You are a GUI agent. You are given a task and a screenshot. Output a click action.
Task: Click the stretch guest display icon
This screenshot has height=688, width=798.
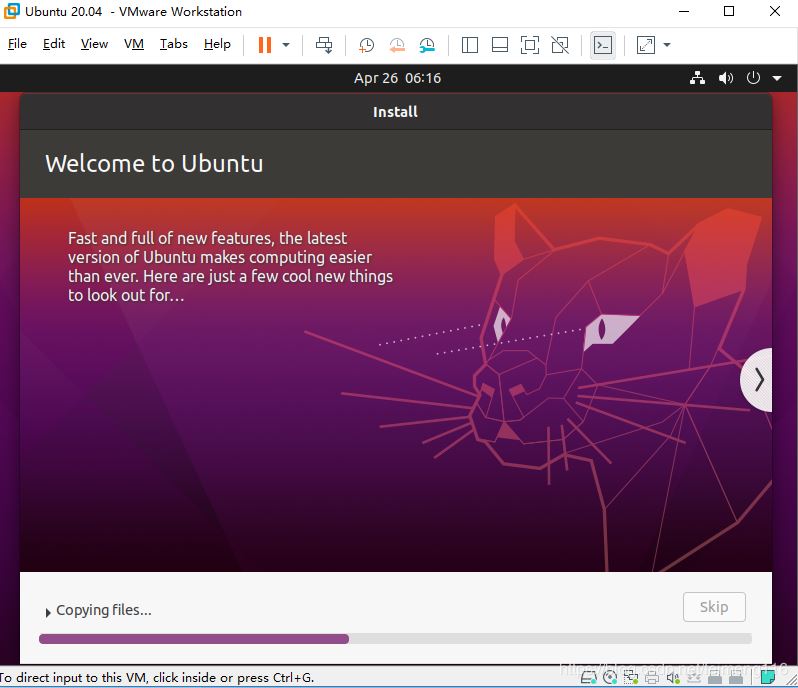(646, 45)
